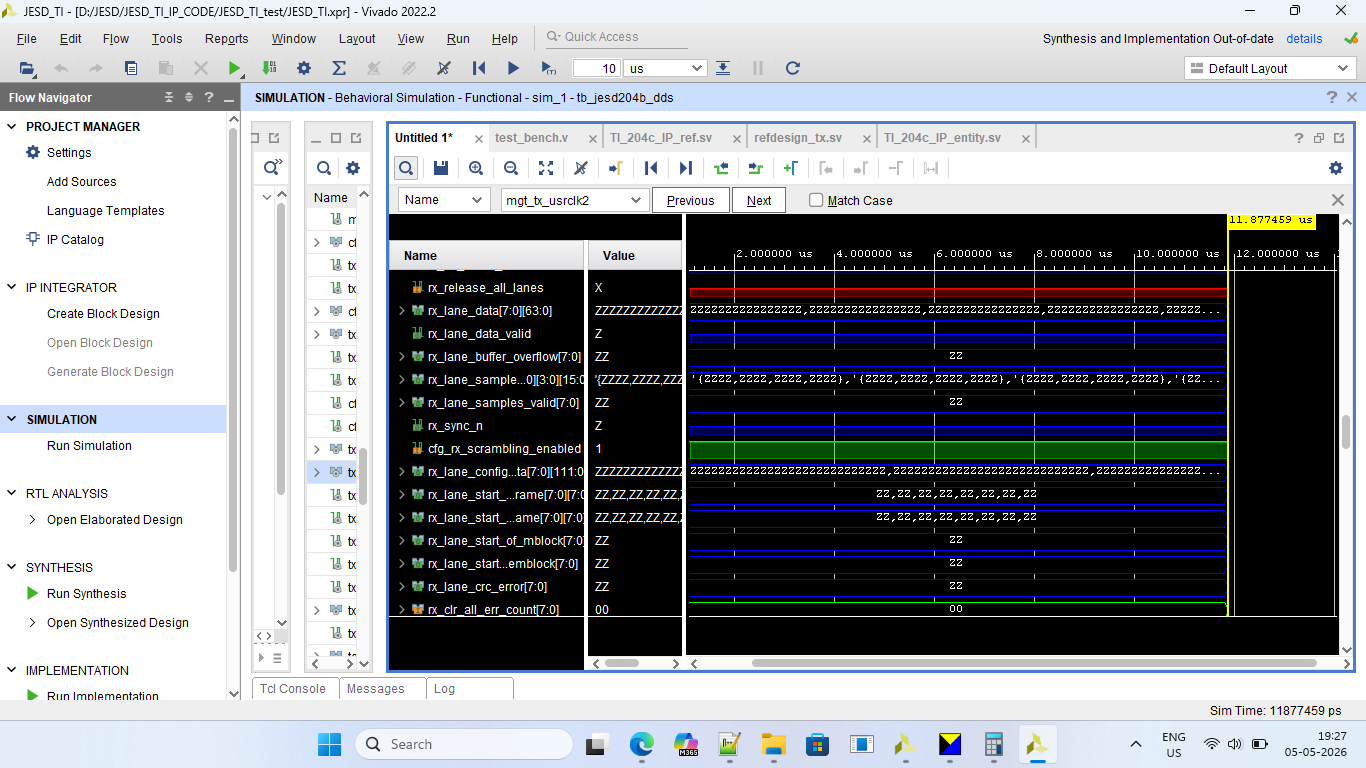Expand rx_lane_samples_valid[7:0] signal
The width and height of the screenshot is (1366, 768).
click(x=402, y=403)
